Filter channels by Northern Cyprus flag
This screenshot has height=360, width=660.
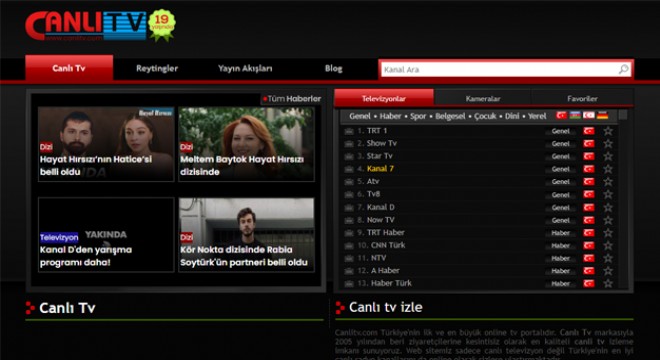pos(588,115)
